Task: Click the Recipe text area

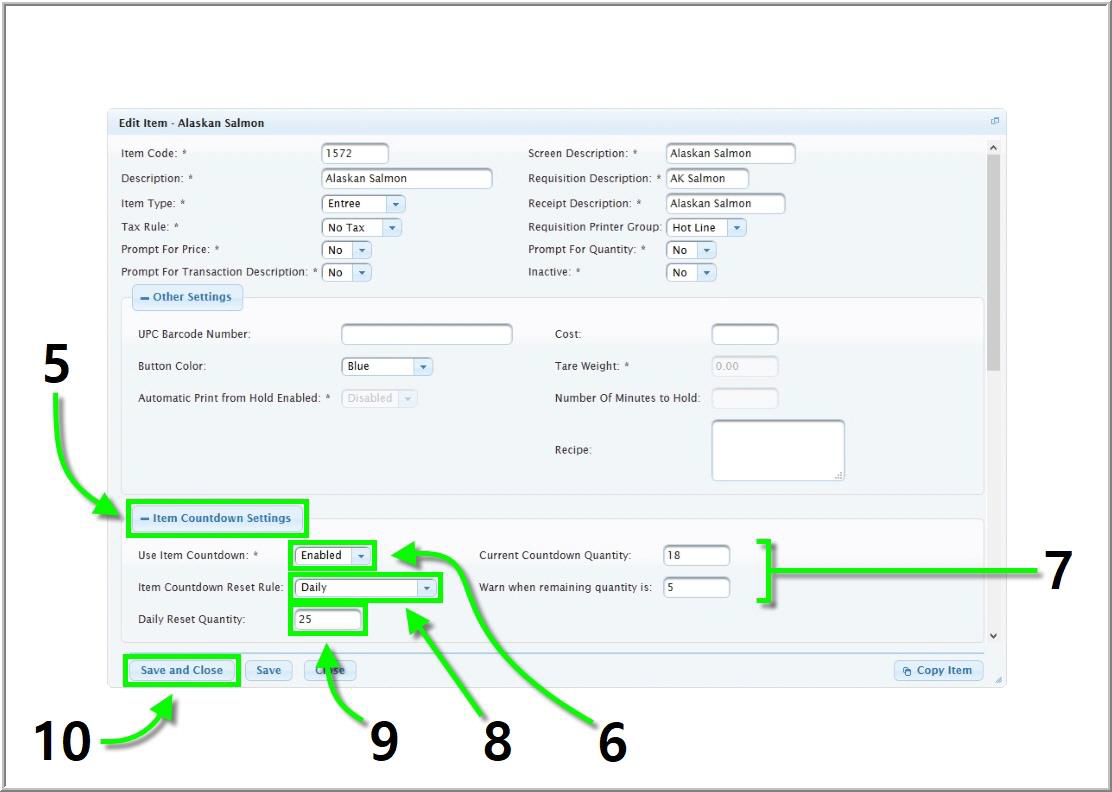Action: coord(777,450)
